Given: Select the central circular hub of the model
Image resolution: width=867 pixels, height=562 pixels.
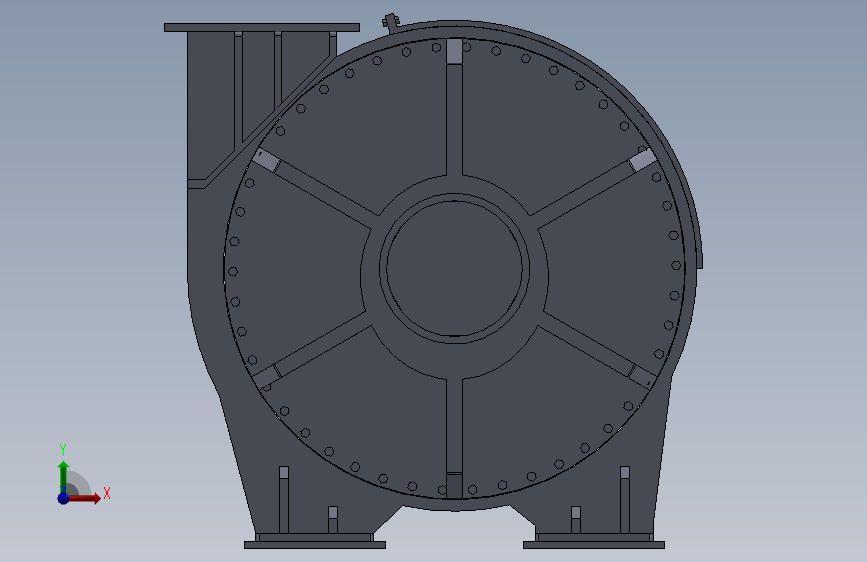Looking at the screenshot, I should [454, 269].
